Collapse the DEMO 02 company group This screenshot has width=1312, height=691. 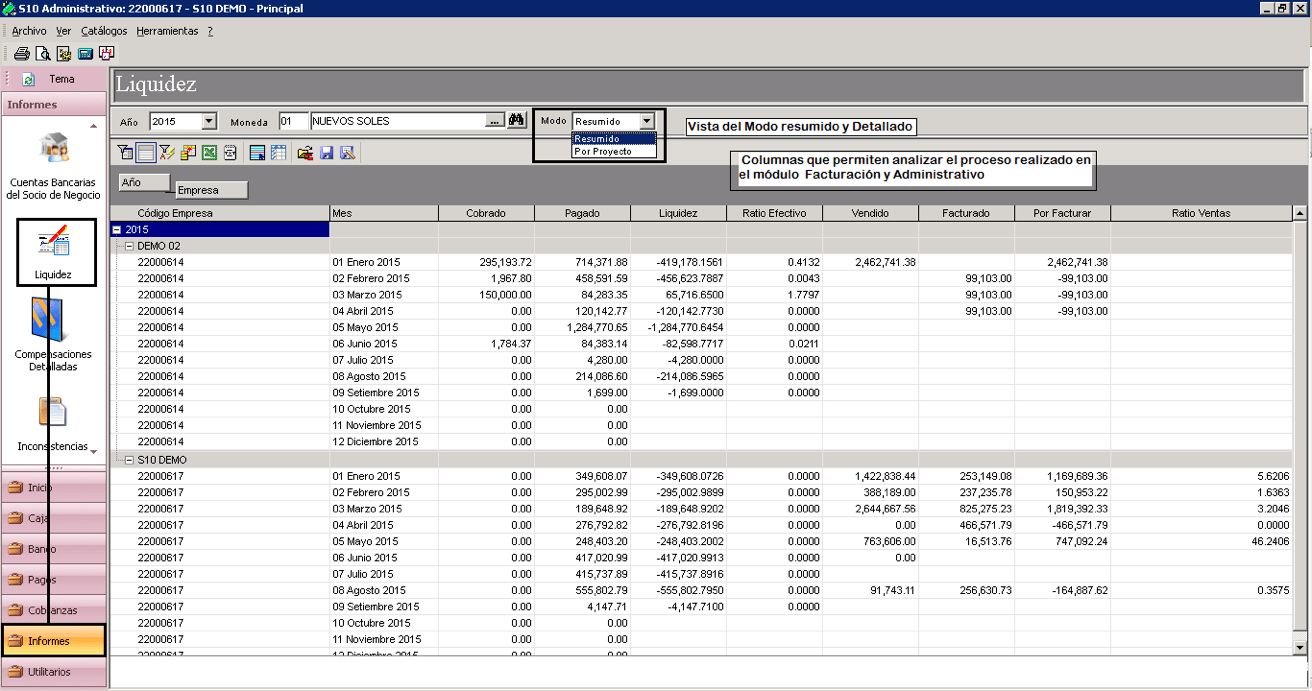129,246
